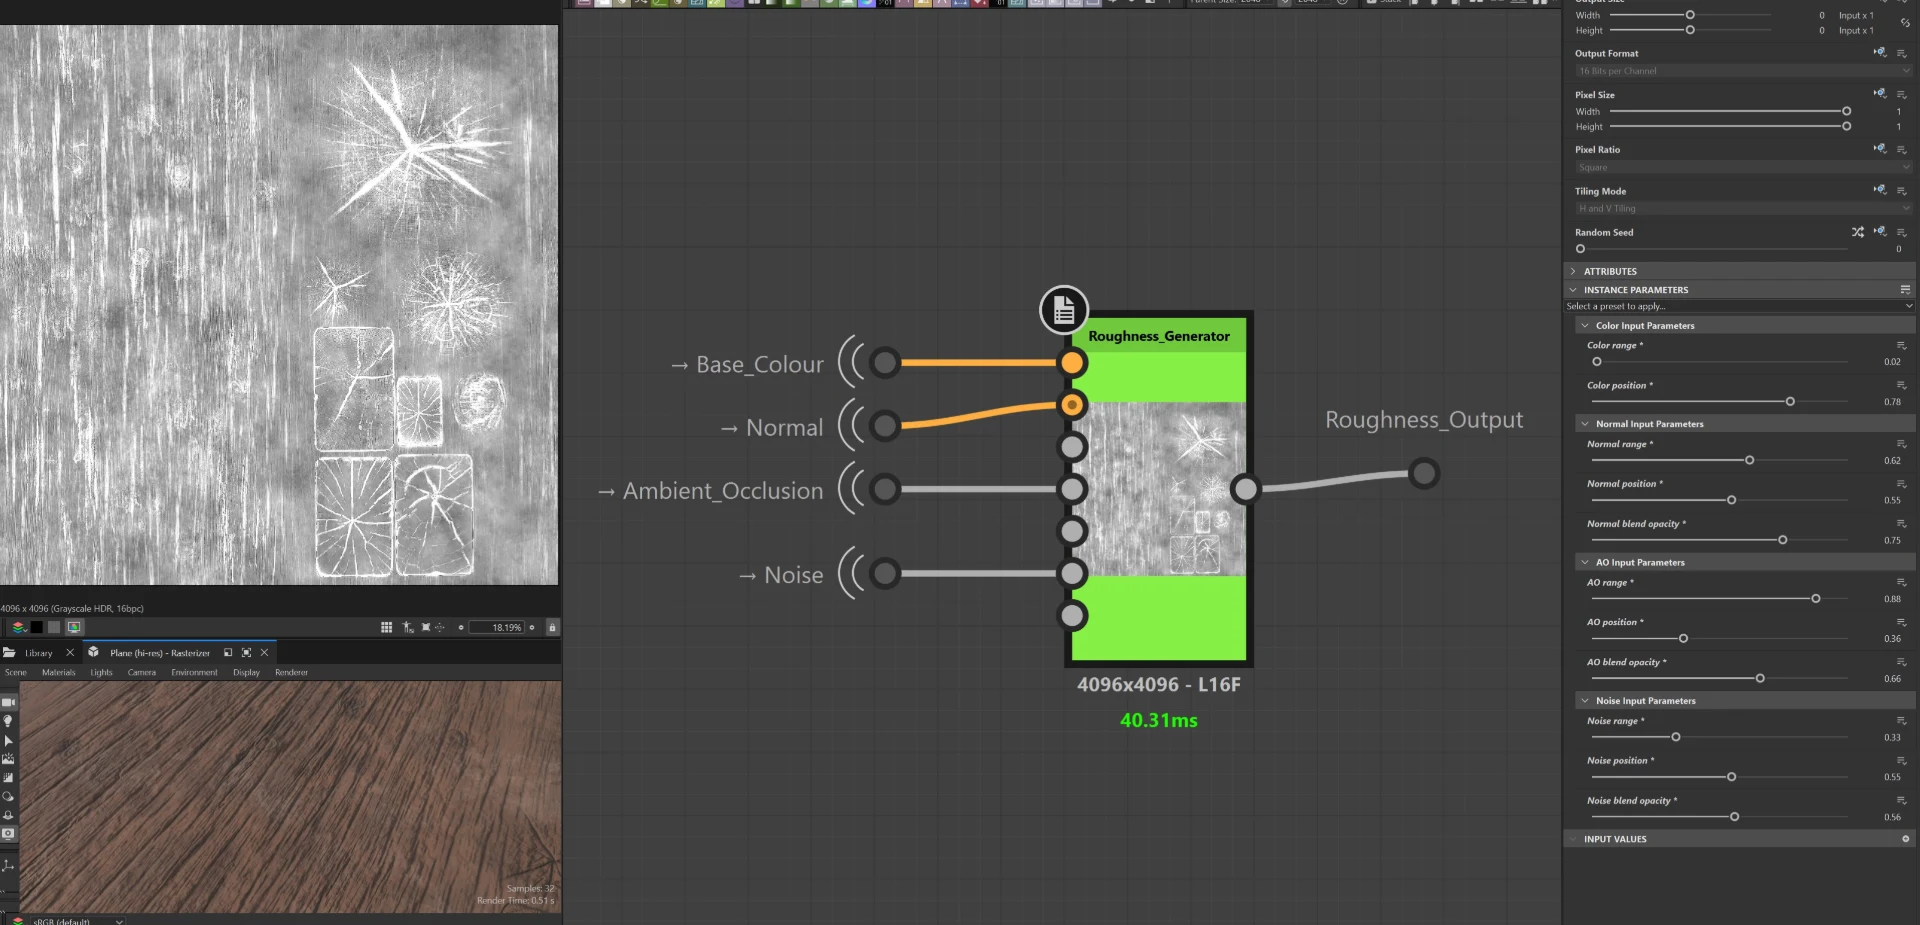Toggle the light bulb icon in 3D view

8,721
